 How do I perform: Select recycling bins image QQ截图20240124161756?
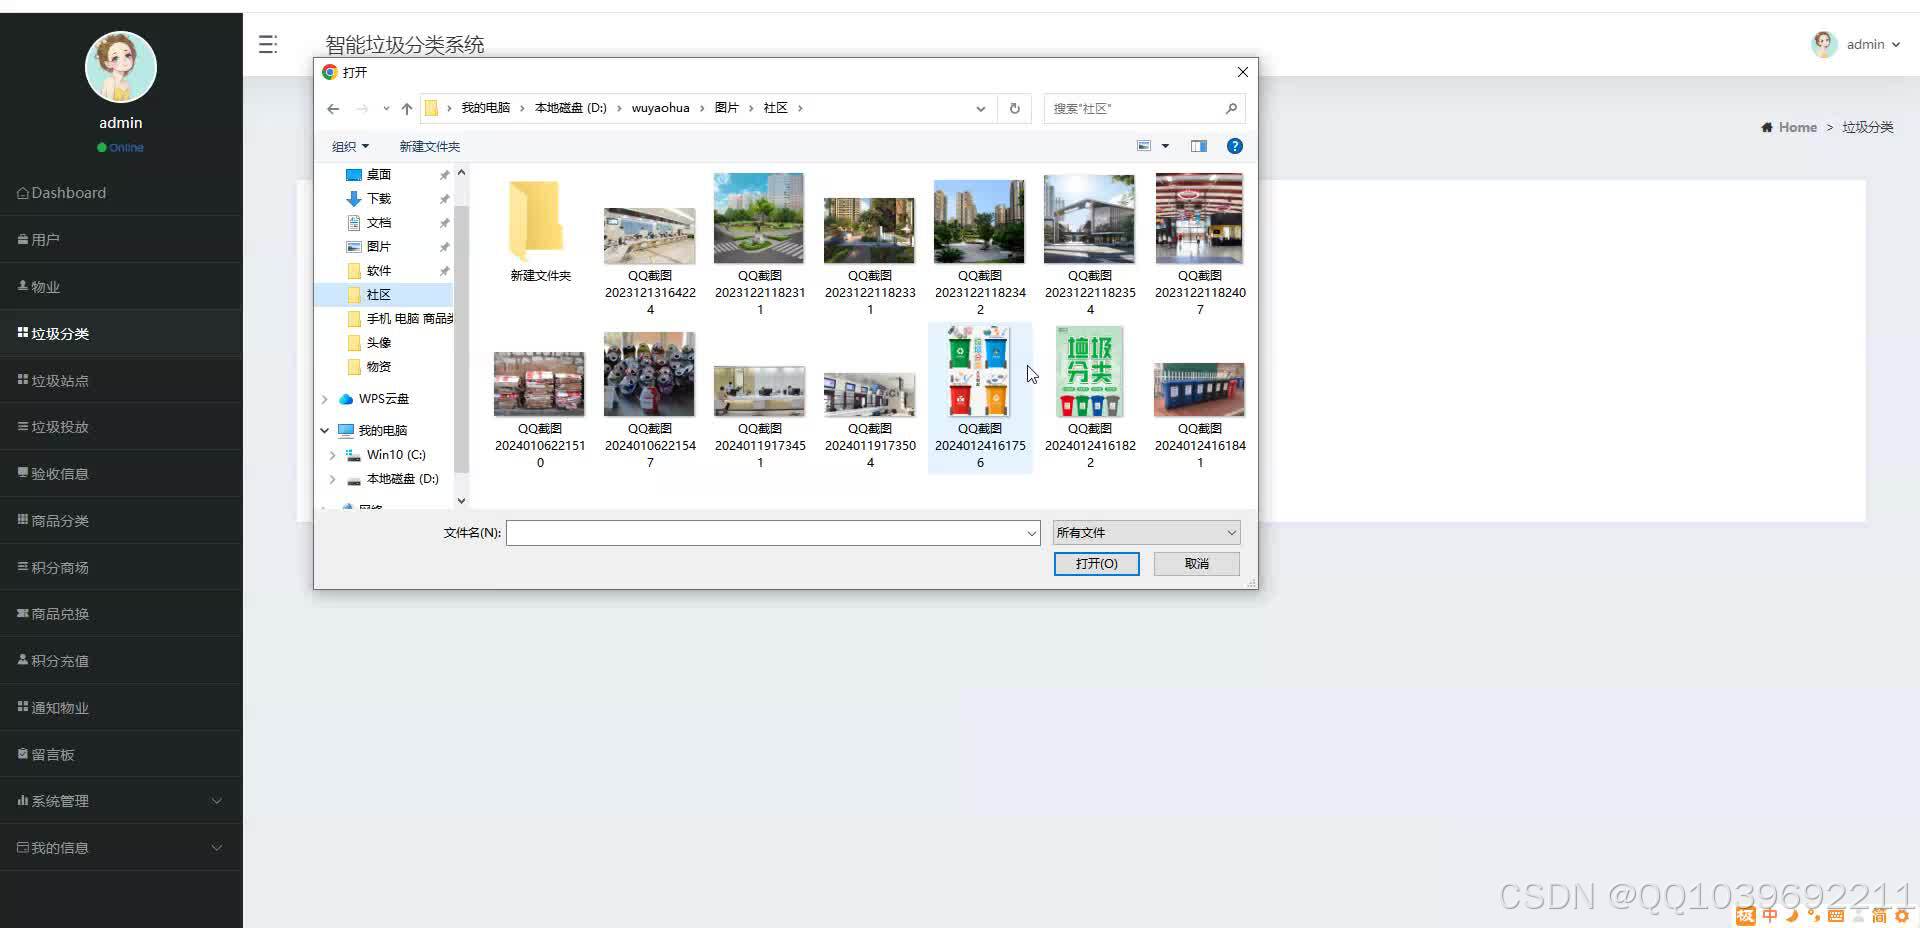[x=980, y=398]
